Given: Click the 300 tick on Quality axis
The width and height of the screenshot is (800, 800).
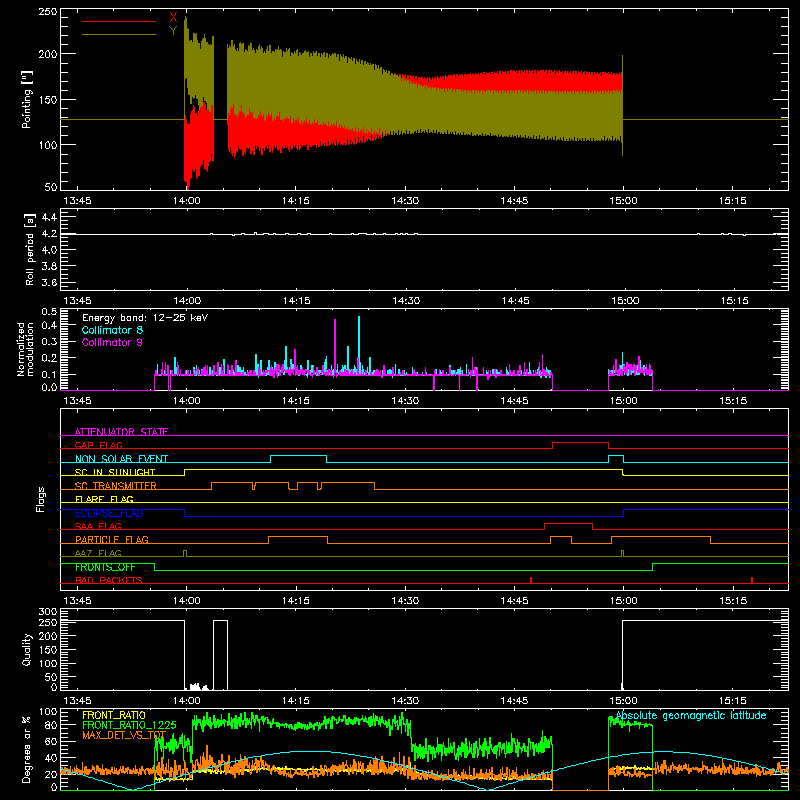Looking at the screenshot, I should click(x=48, y=612).
